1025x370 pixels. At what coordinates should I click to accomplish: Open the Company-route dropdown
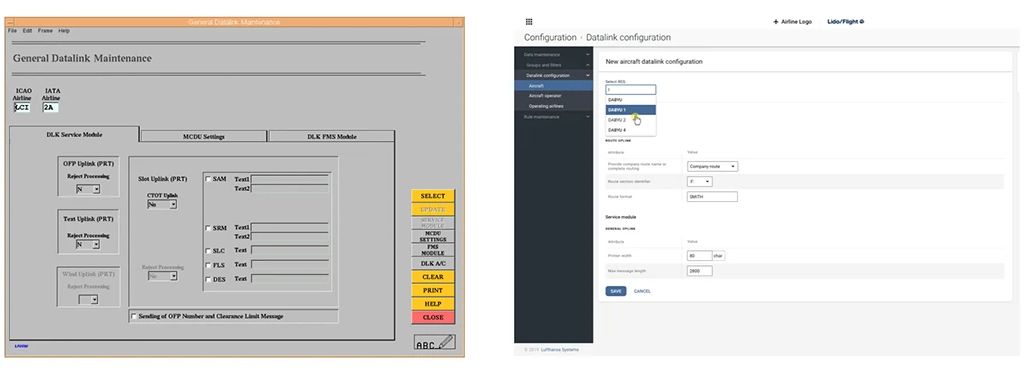coord(713,167)
